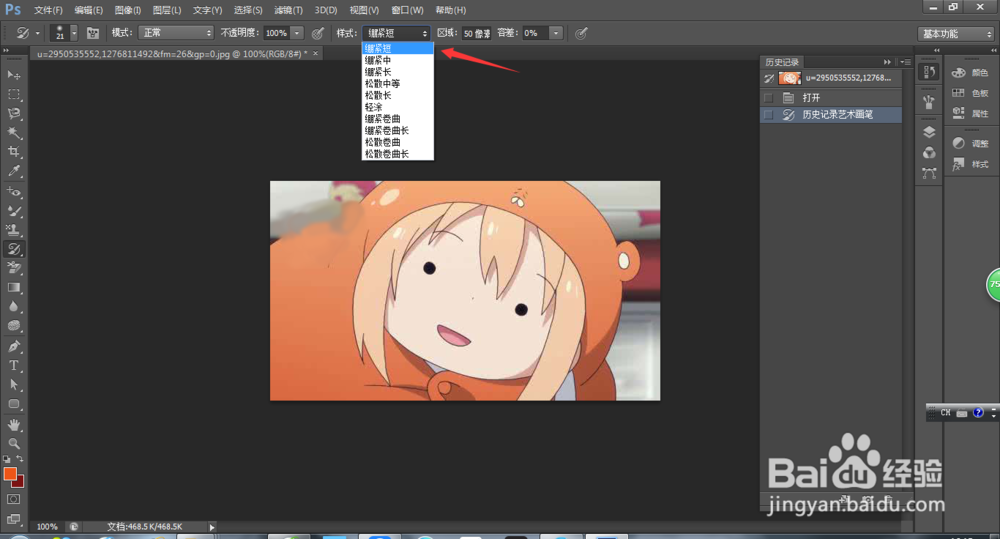Open the tool preset picker arrow

tap(37, 33)
